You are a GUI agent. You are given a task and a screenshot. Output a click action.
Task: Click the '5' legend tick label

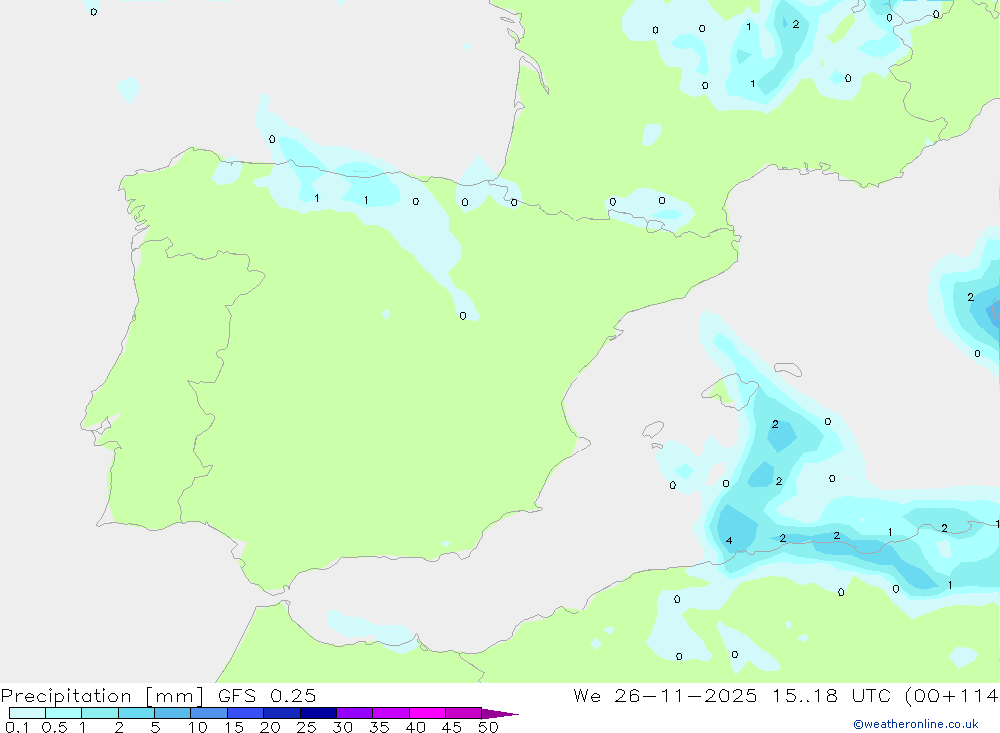[x=155, y=727]
